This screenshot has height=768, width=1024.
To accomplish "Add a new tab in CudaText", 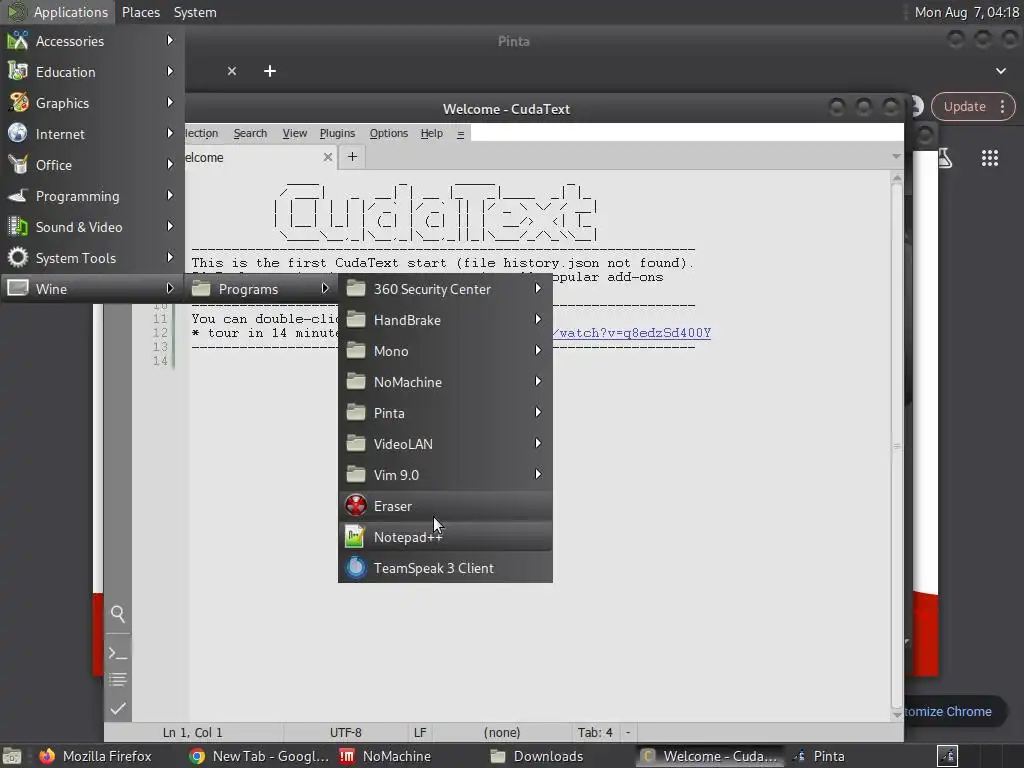I will 352,157.
